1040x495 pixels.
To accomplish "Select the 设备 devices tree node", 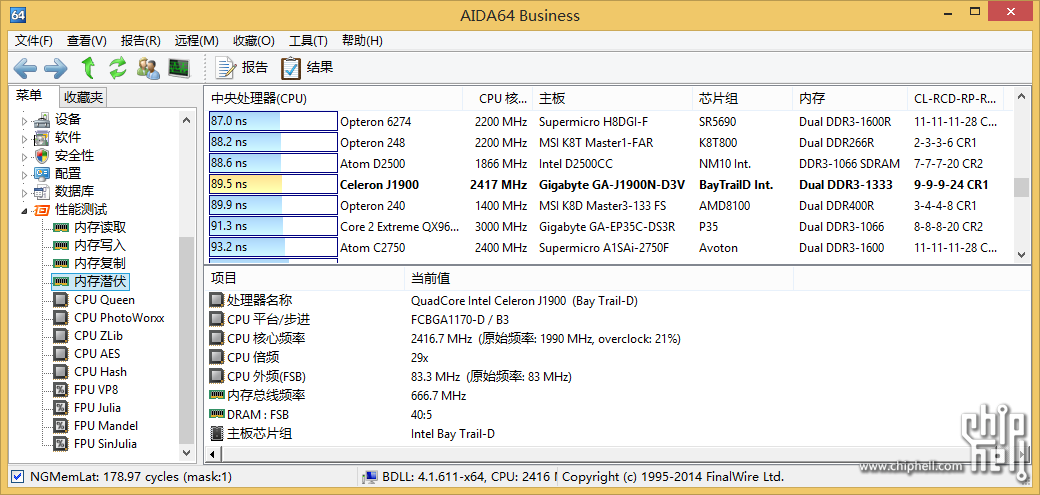I will click(68, 119).
